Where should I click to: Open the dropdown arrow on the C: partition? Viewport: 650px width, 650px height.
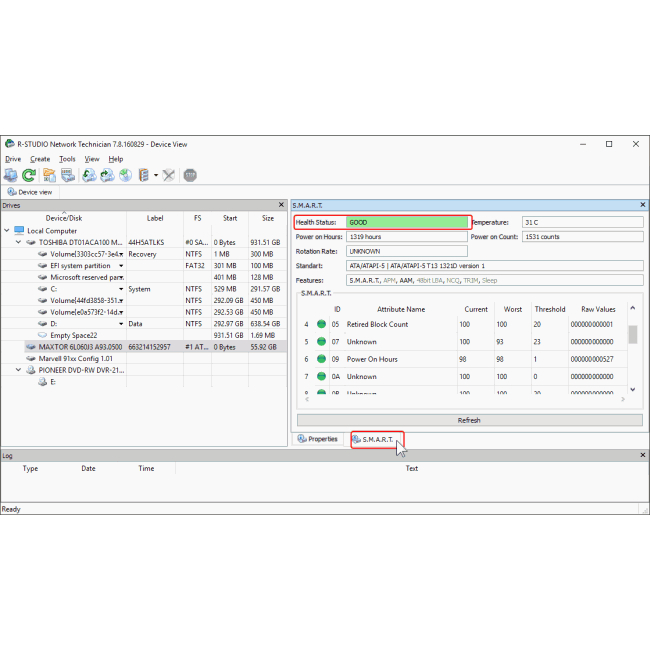[122, 288]
